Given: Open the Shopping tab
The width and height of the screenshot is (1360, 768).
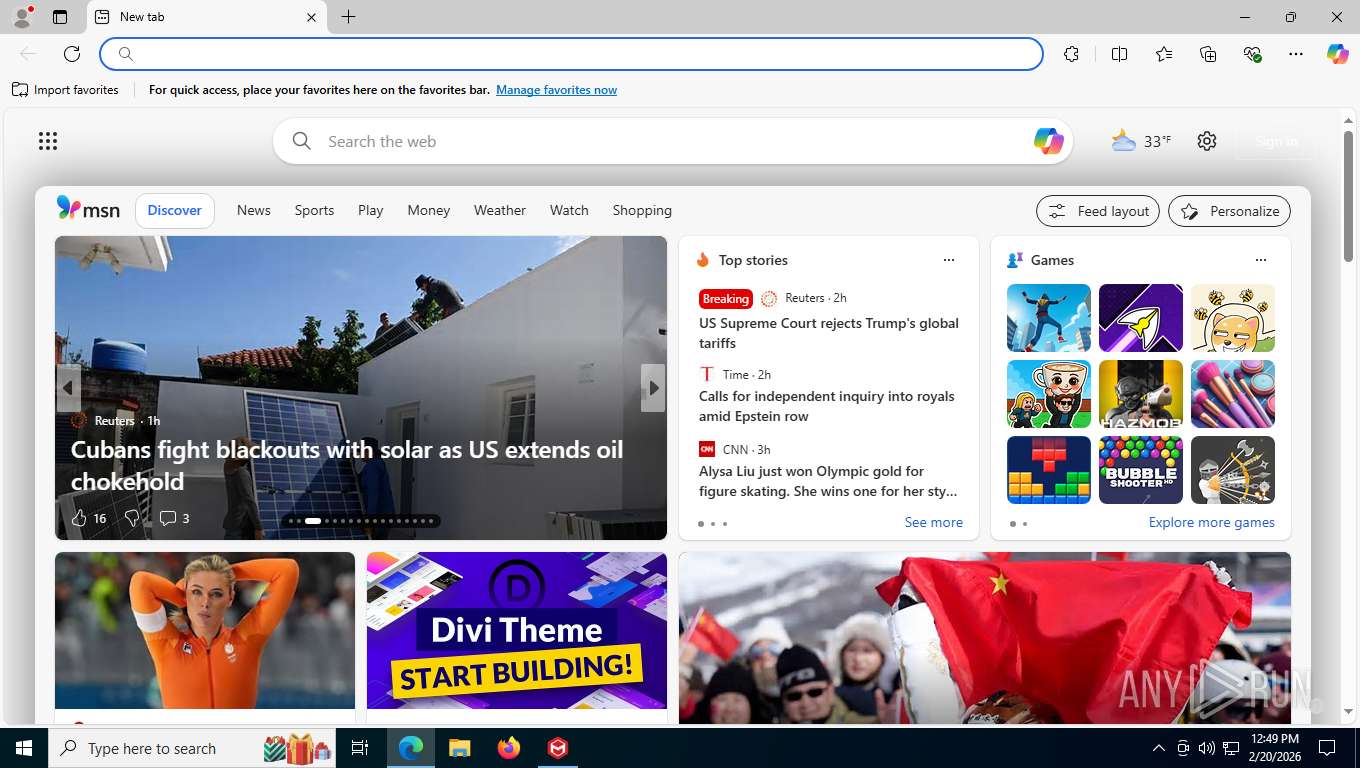Looking at the screenshot, I should coord(642,210).
